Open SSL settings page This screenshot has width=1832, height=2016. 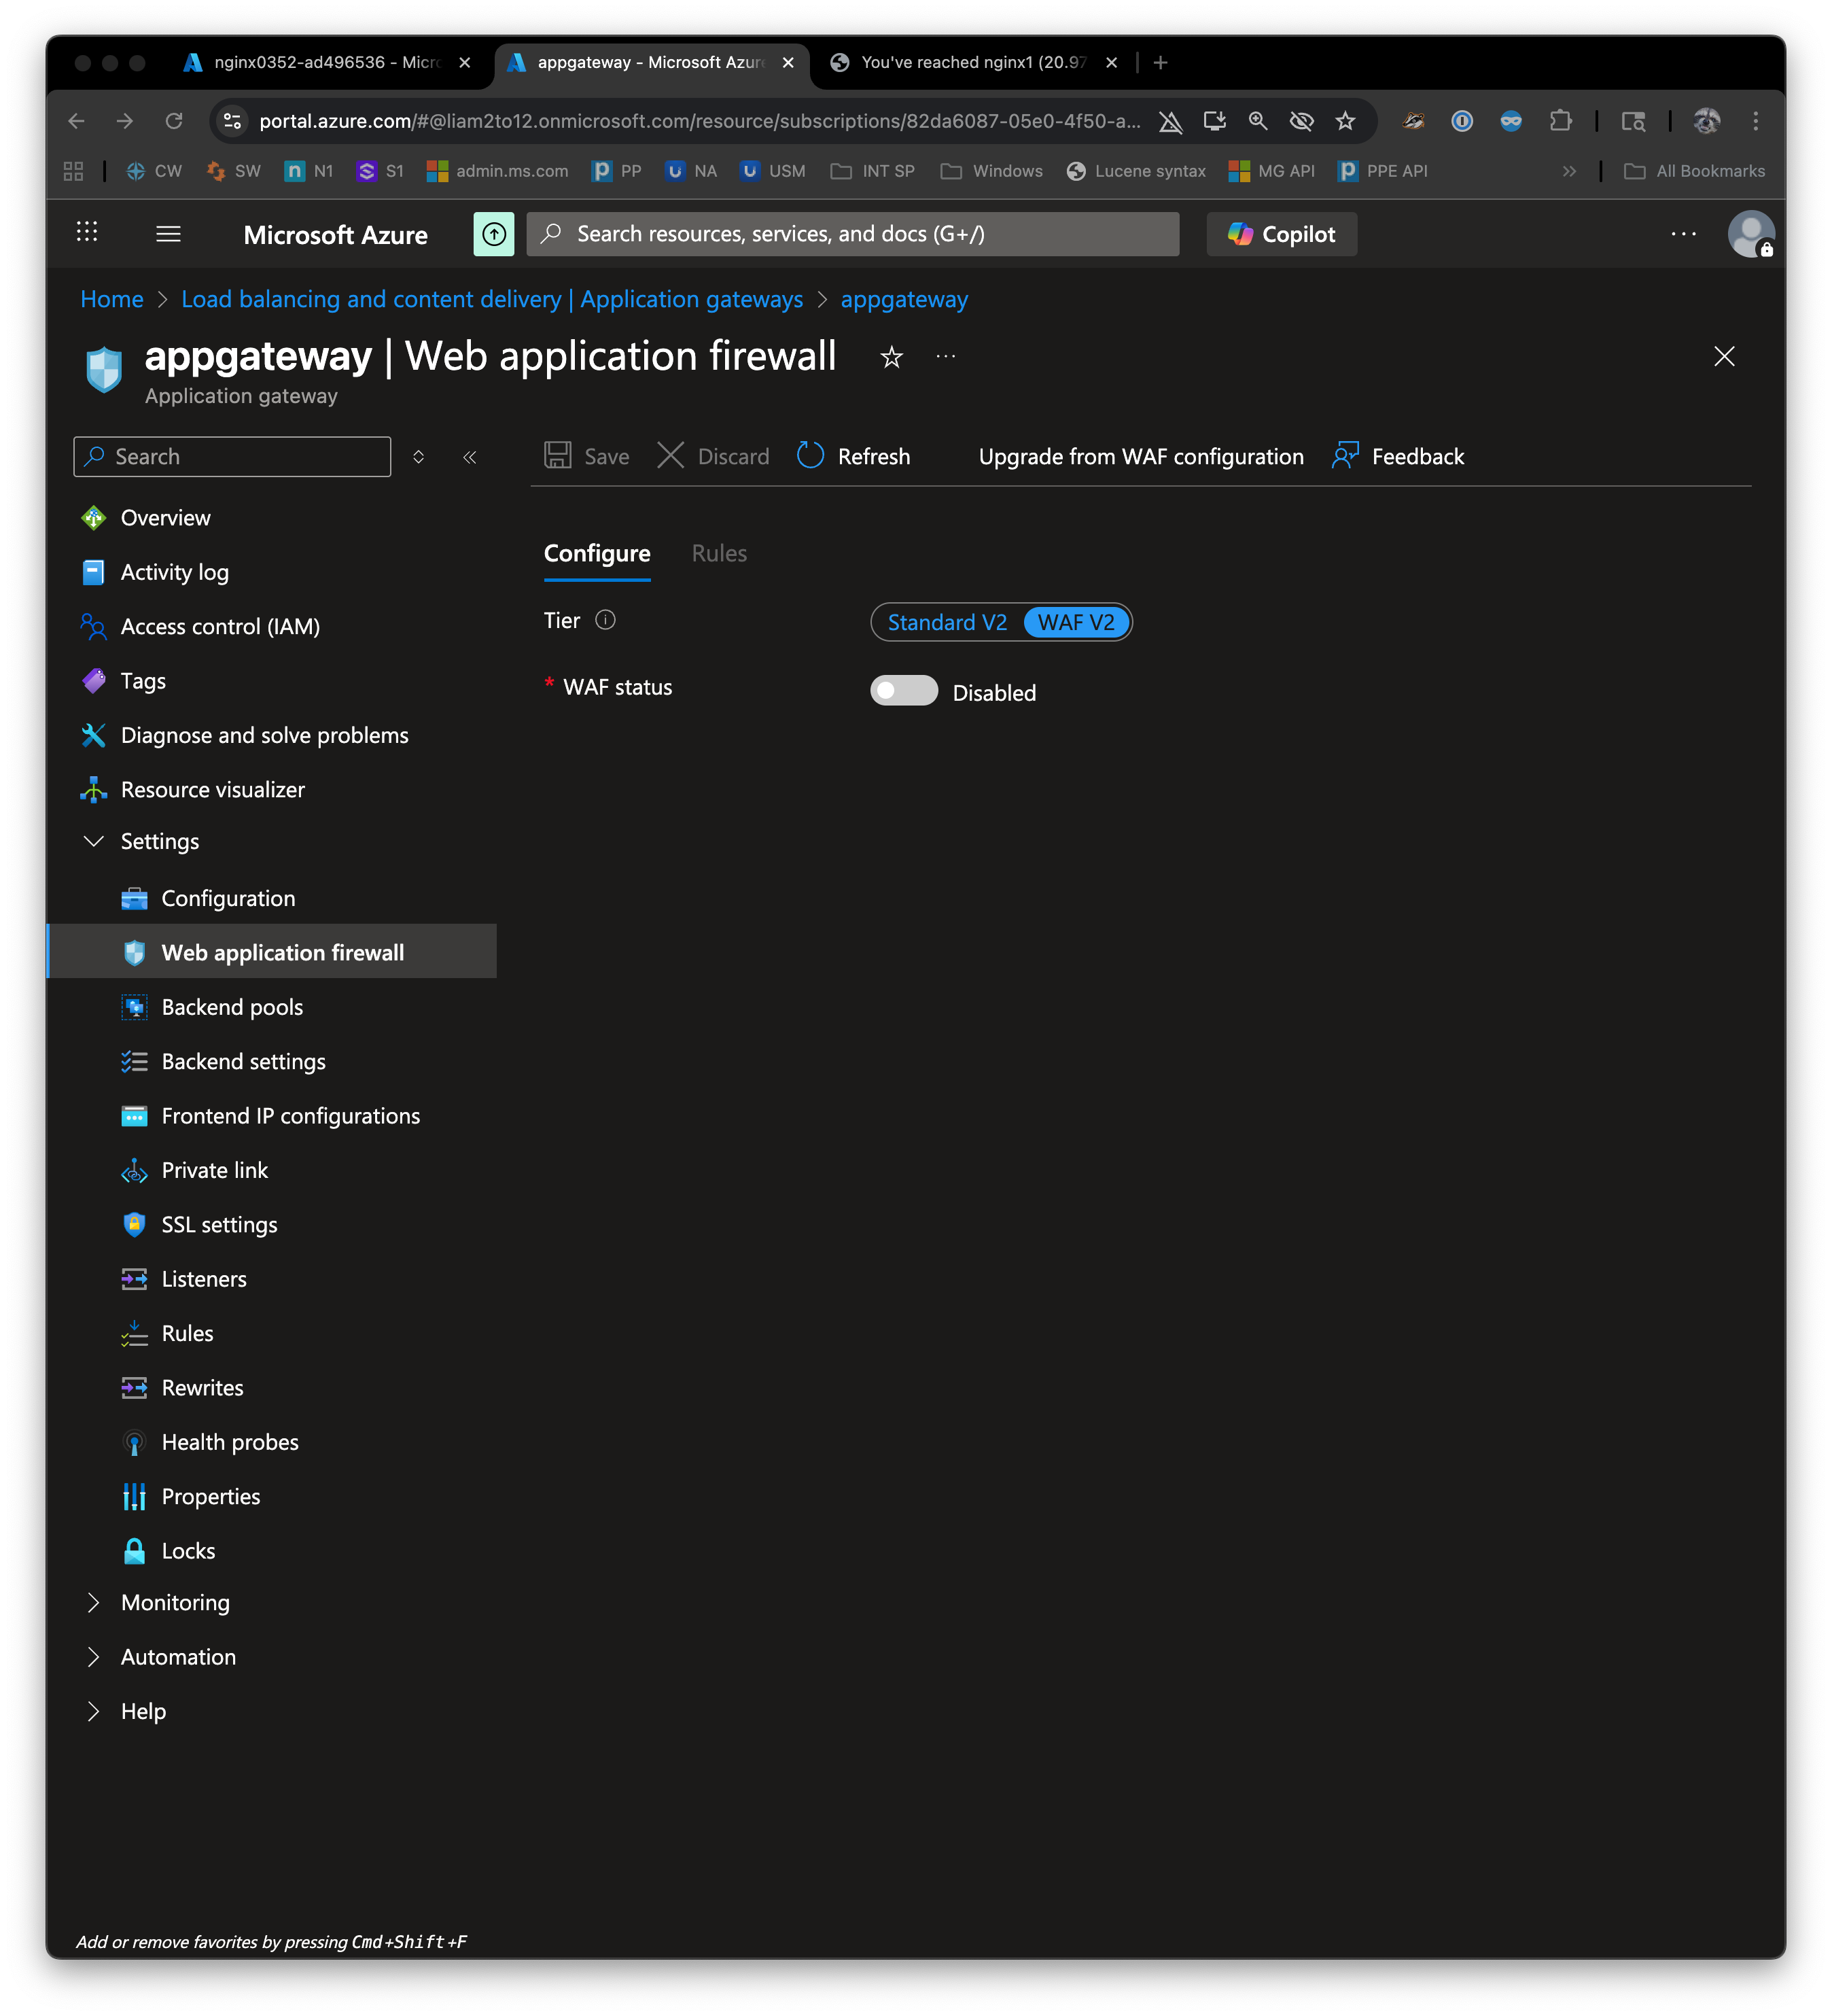219,1225
